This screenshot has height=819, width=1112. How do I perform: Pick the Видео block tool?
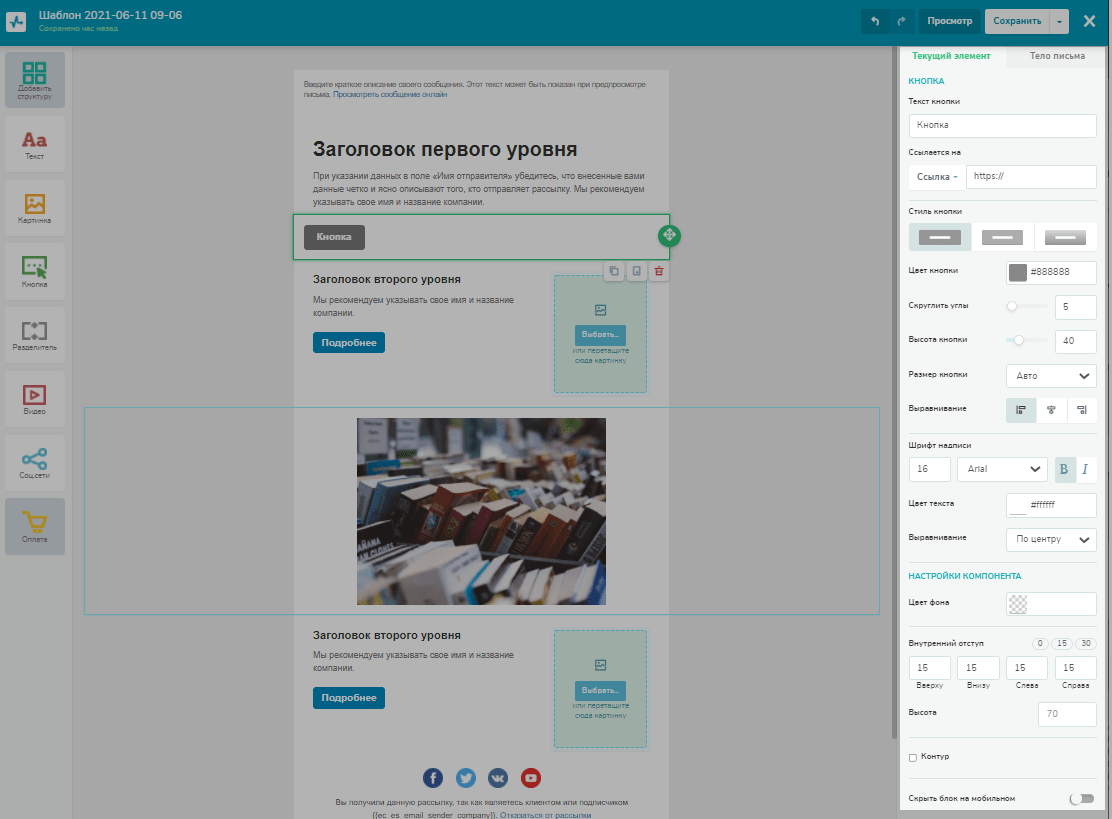click(35, 399)
